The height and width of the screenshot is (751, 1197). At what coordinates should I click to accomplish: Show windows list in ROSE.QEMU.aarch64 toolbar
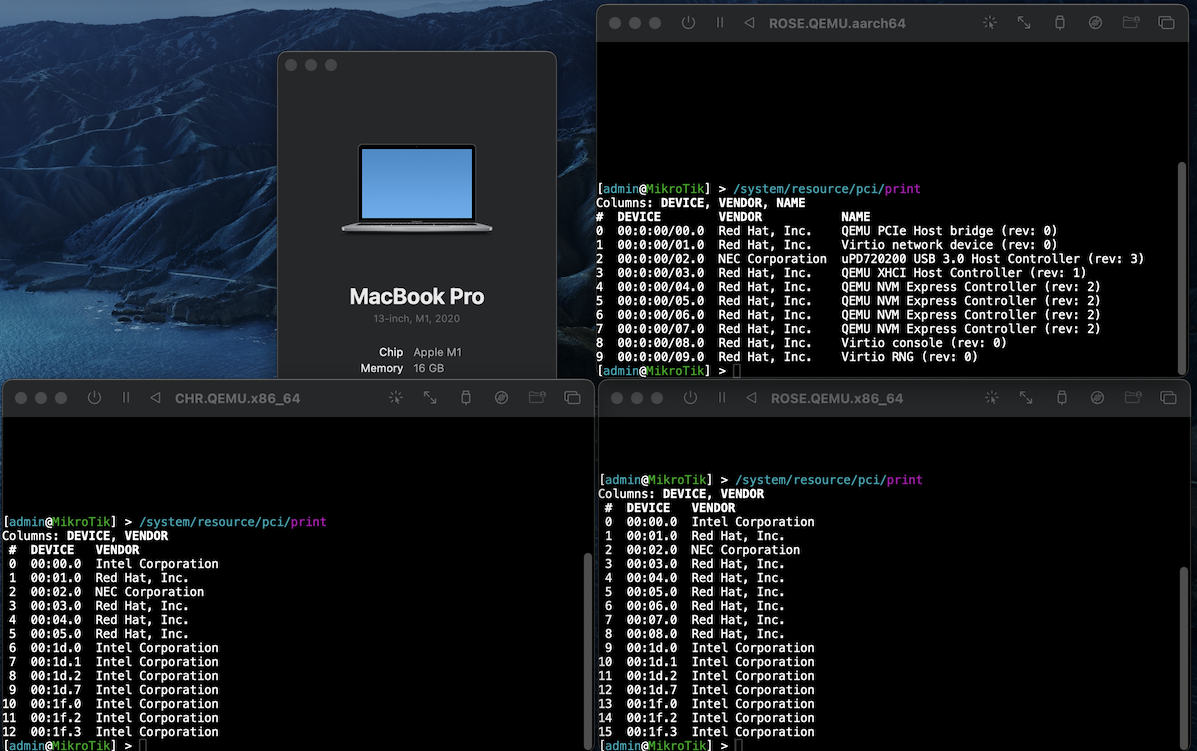[x=1166, y=23]
